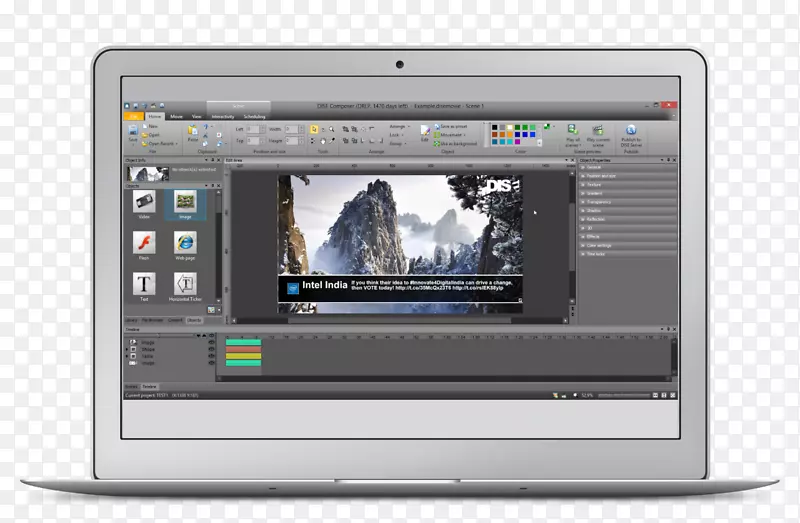800x523 pixels.
Task: Switch to the File Browser panel tab
Action: pos(152,320)
